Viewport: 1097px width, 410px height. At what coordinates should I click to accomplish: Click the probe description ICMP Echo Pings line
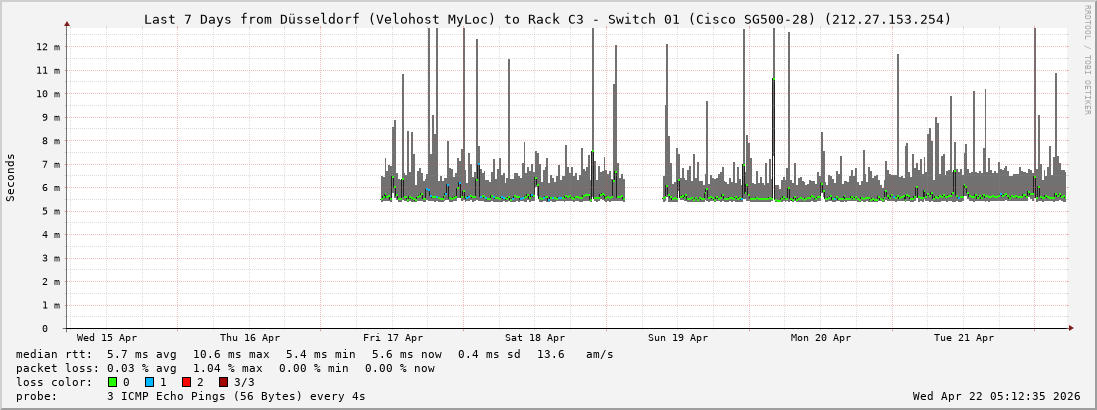point(190,396)
